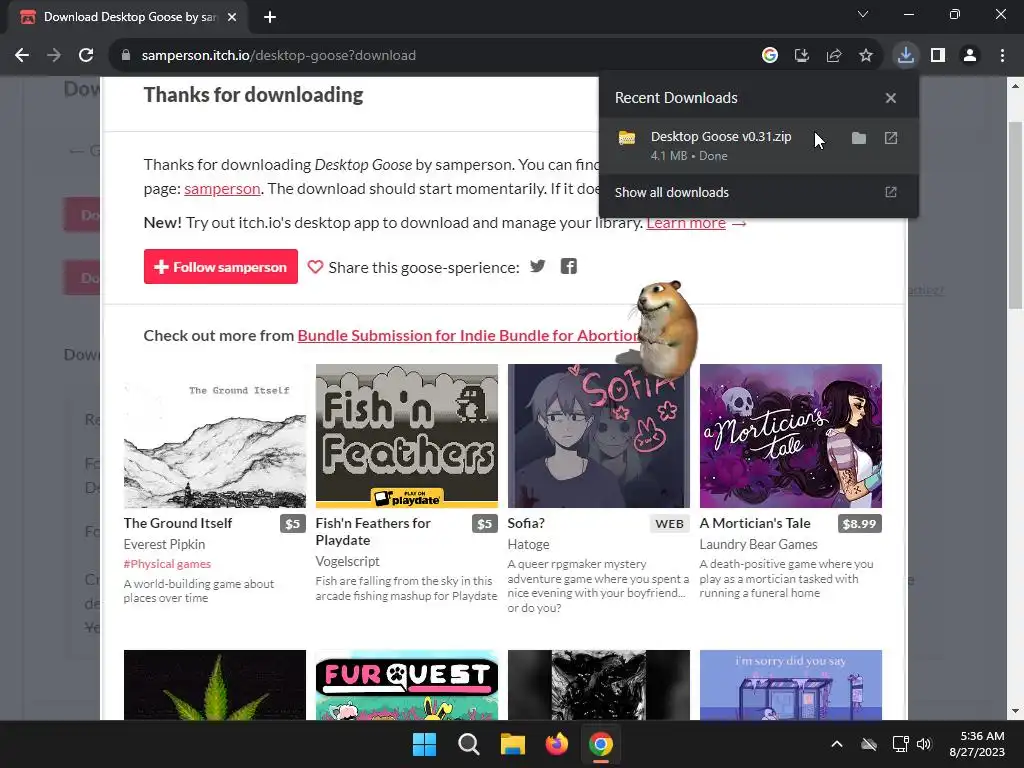The image size is (1024, 768).
Task: Open Desktop Goose zip with external icon
Action: pyautogui.click(x=891, y=138)
